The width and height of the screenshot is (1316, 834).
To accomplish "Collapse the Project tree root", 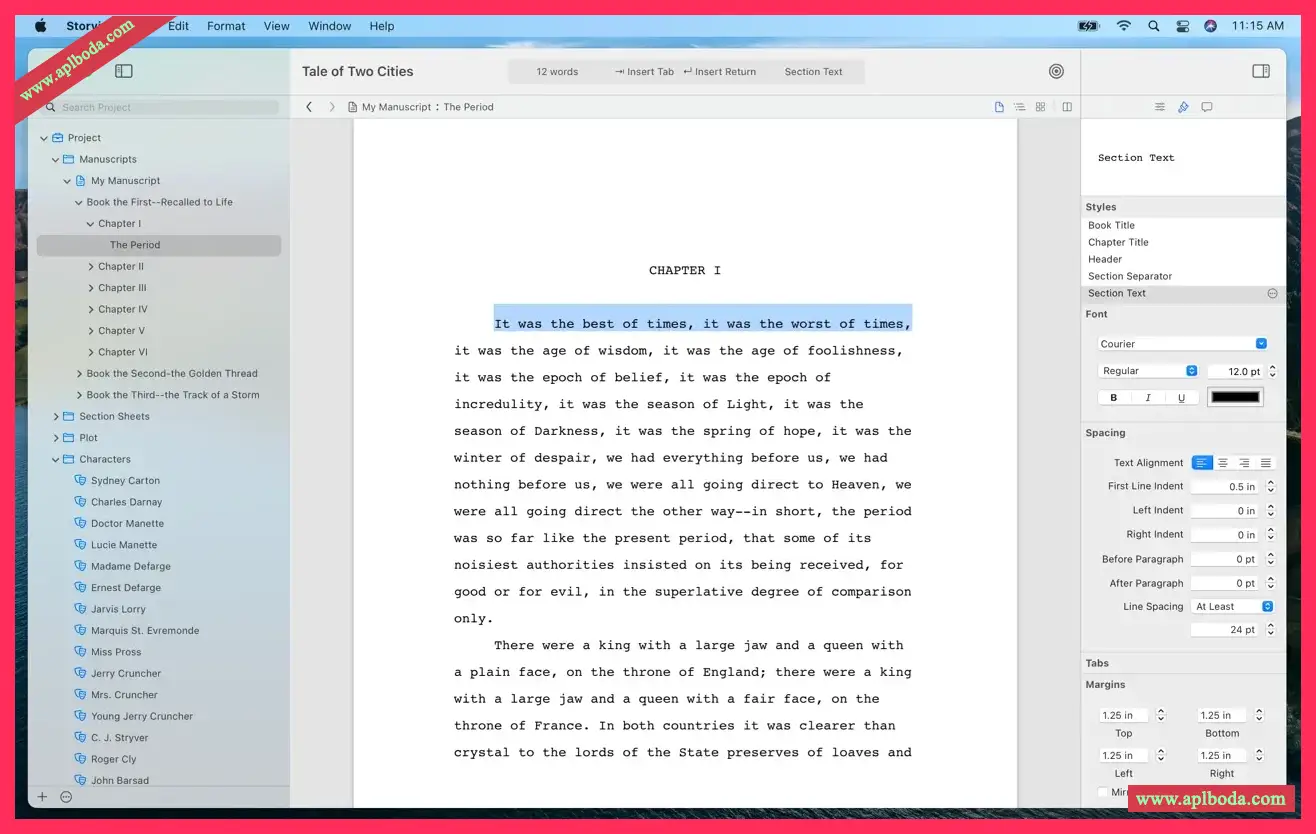I will (x=44, y=138).
